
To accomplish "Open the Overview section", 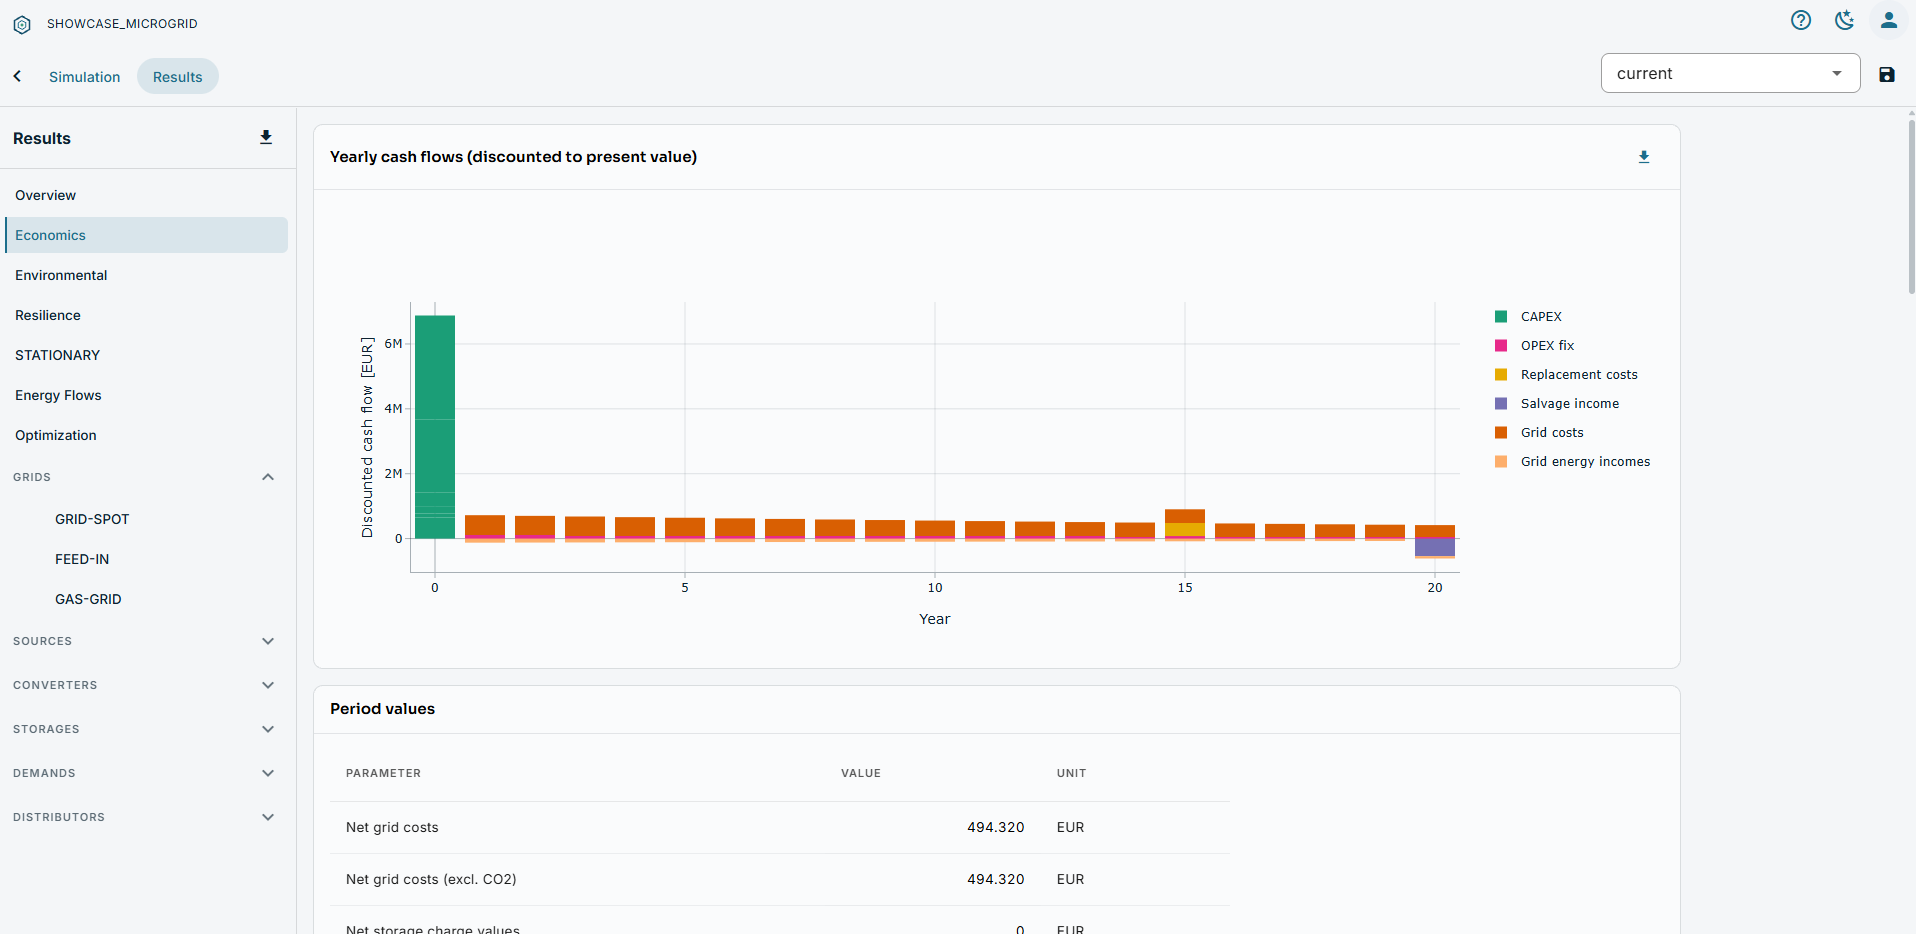I will click(146, 195).
